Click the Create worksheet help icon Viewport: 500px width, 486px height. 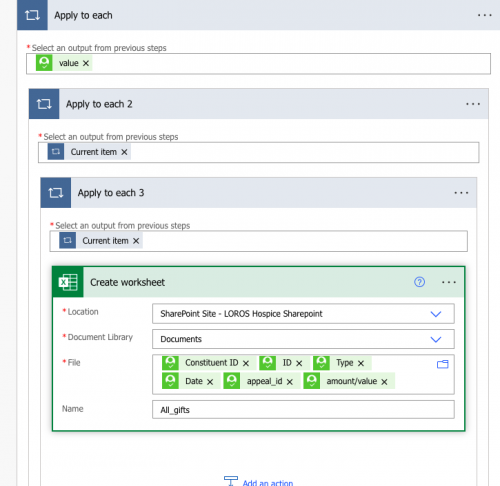[419, 282]
